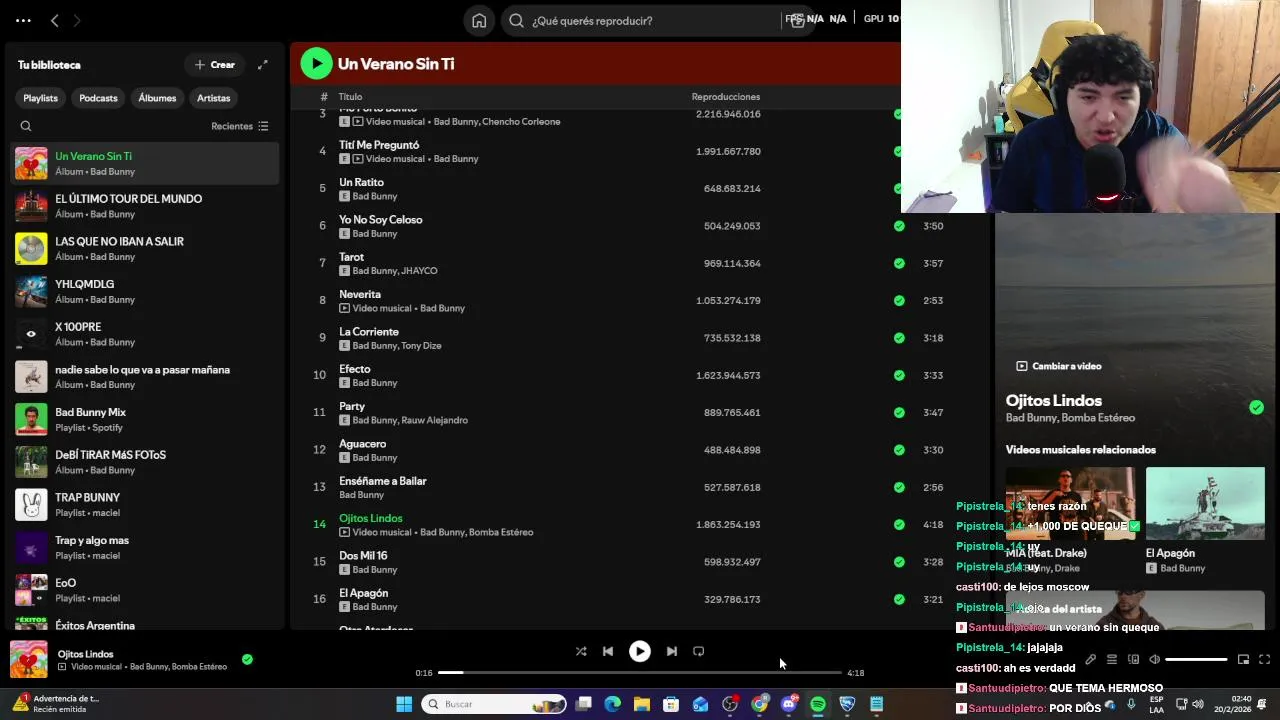Open the three-dot Spotify app menu

click(23, 20)
